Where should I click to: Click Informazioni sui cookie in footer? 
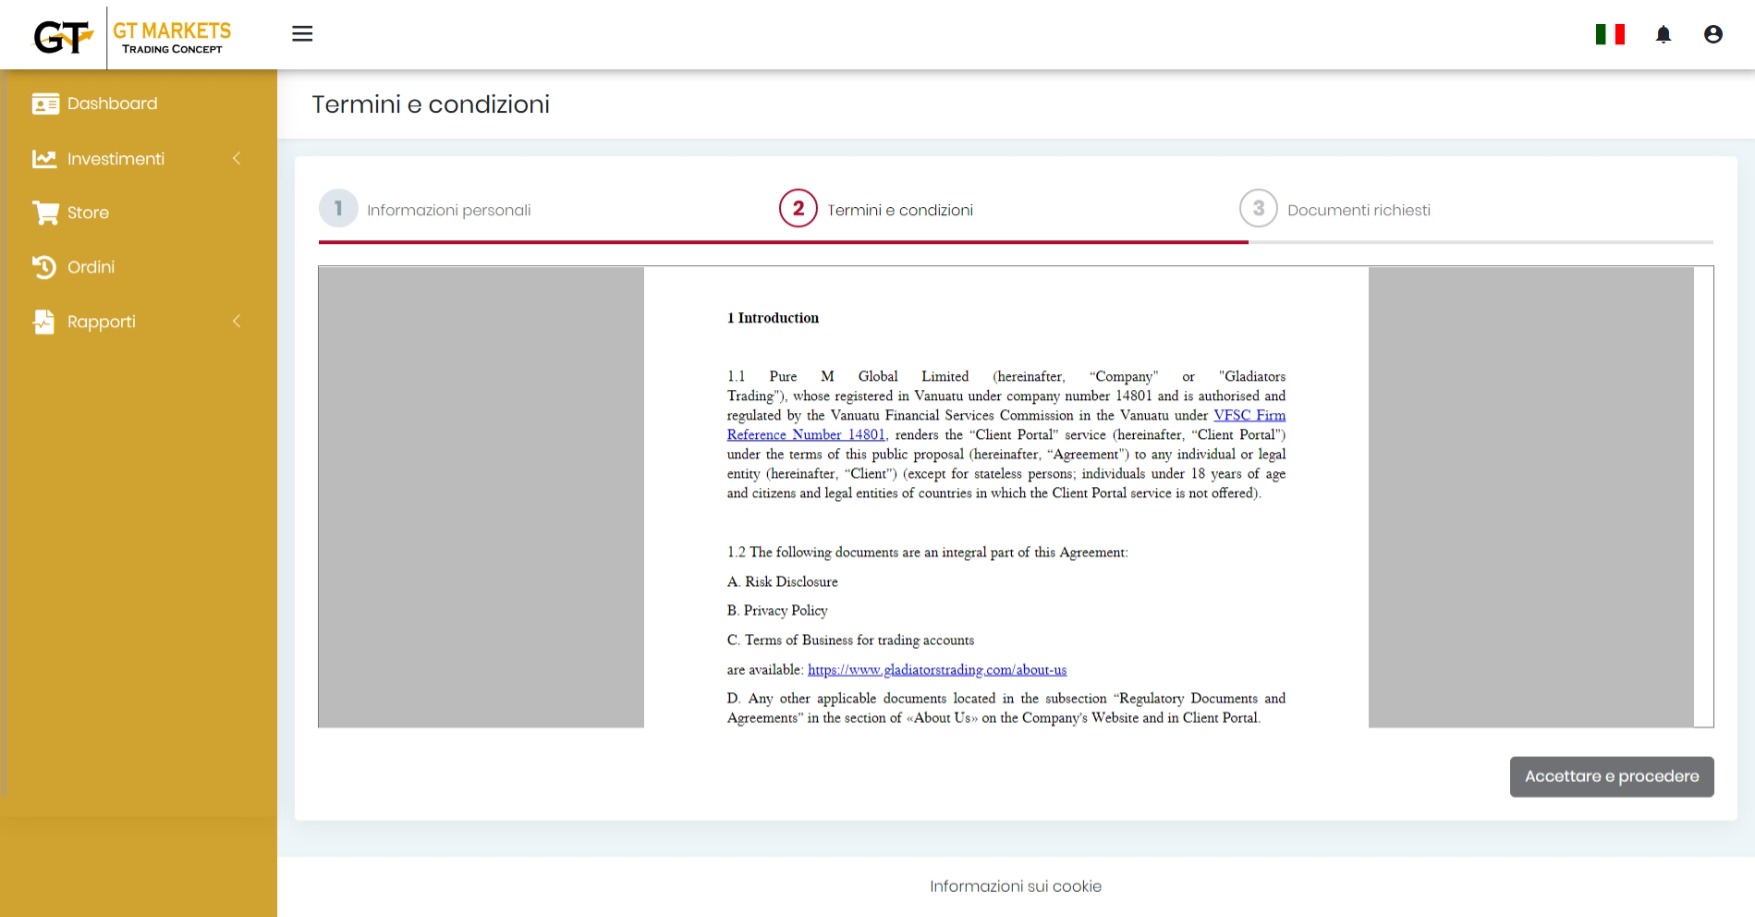[x=1015, y=886]
